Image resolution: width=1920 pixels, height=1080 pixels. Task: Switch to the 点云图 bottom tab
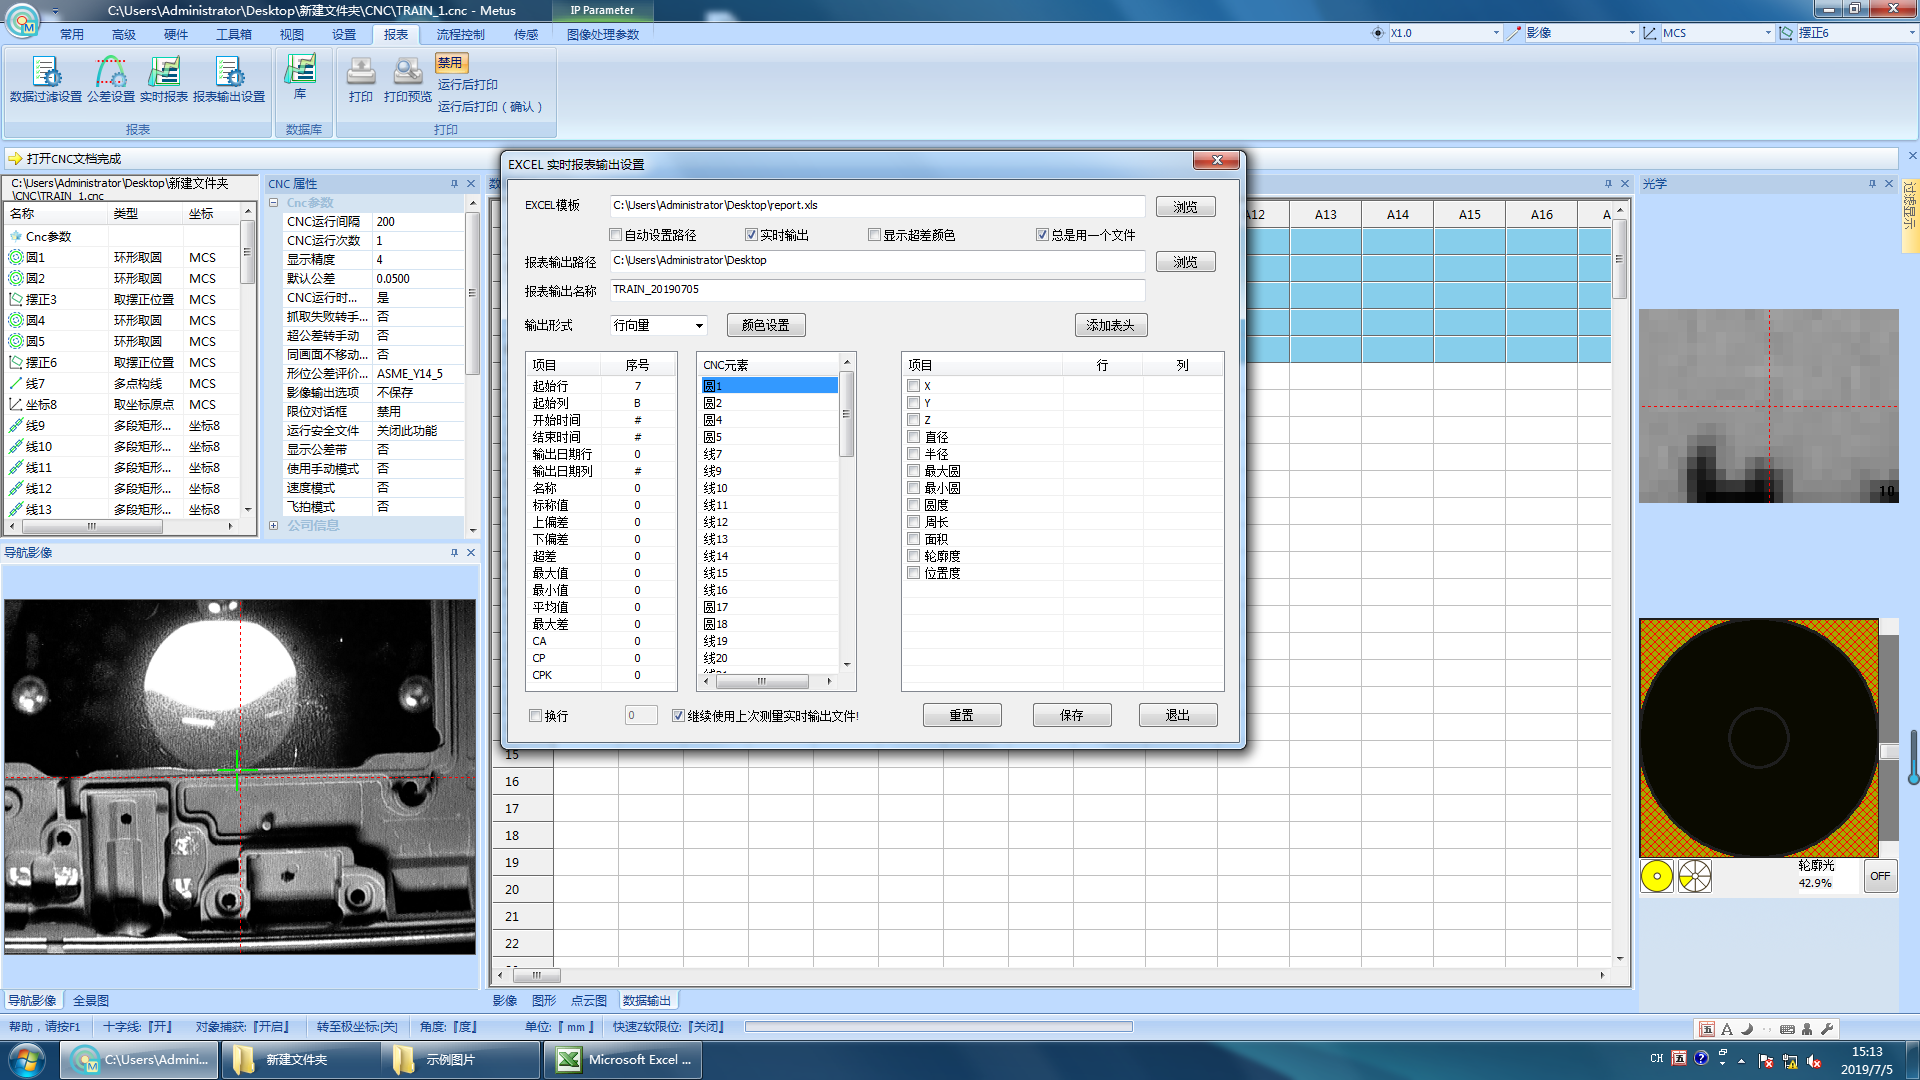(x=588, y=1001)
